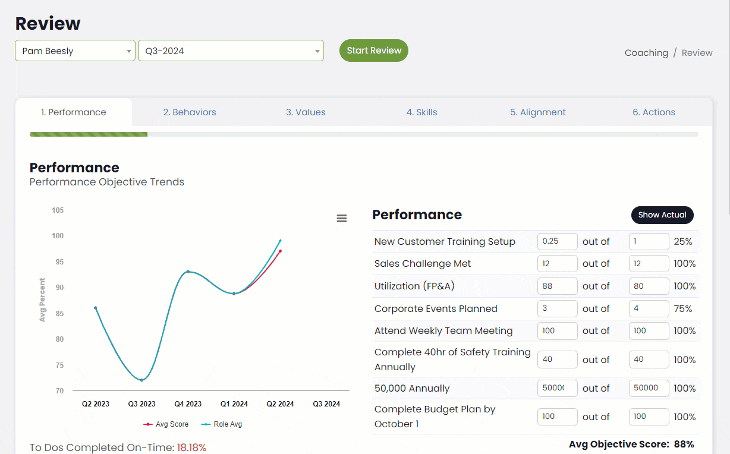Switch to the 2. Behaviors tab
Viewport: 730px width, 454px height.
[x=189, y=112]
